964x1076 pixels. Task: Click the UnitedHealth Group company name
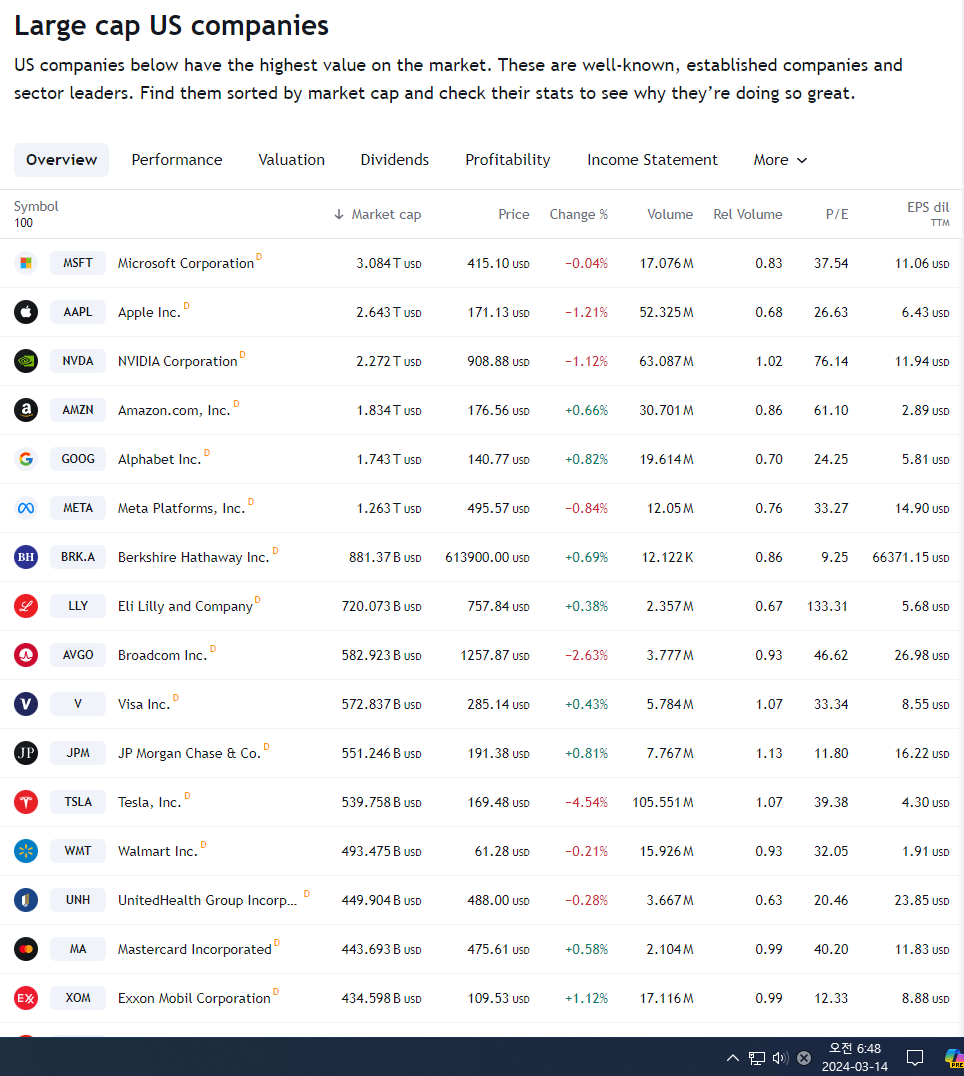pos(208,900)
